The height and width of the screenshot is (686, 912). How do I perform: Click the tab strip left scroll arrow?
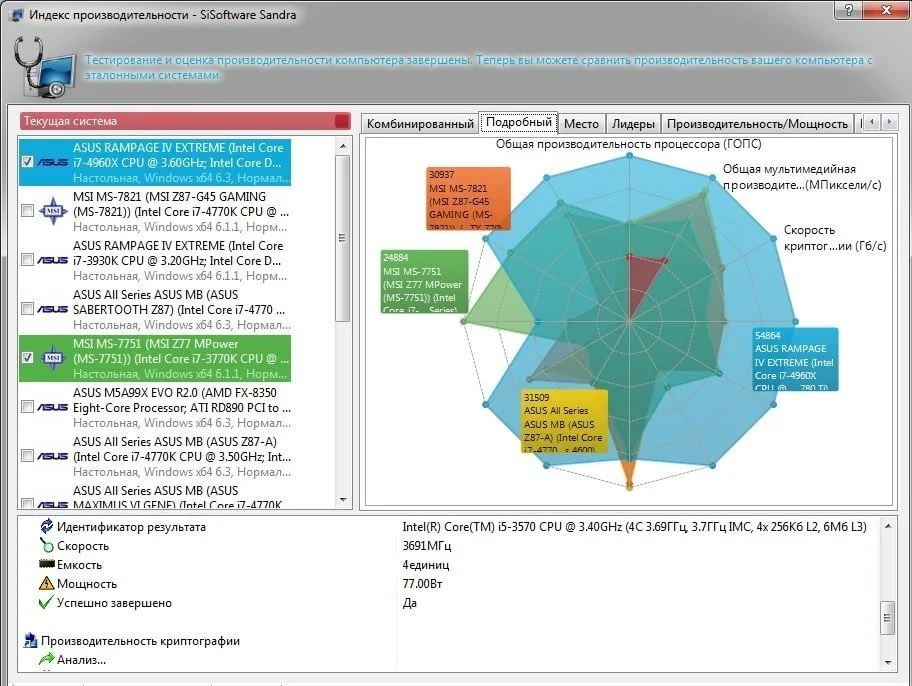(871, 122)
